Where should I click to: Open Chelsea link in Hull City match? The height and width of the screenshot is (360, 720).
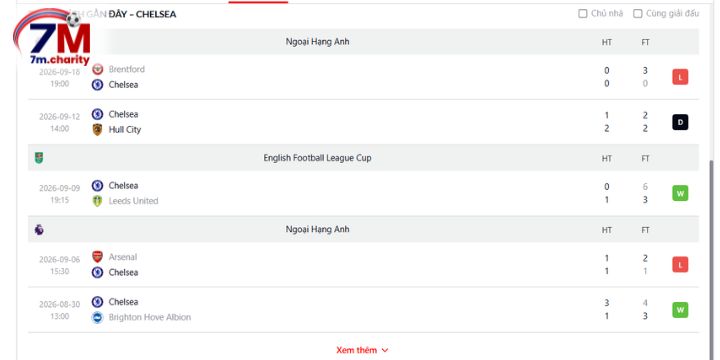coord(123,114)
